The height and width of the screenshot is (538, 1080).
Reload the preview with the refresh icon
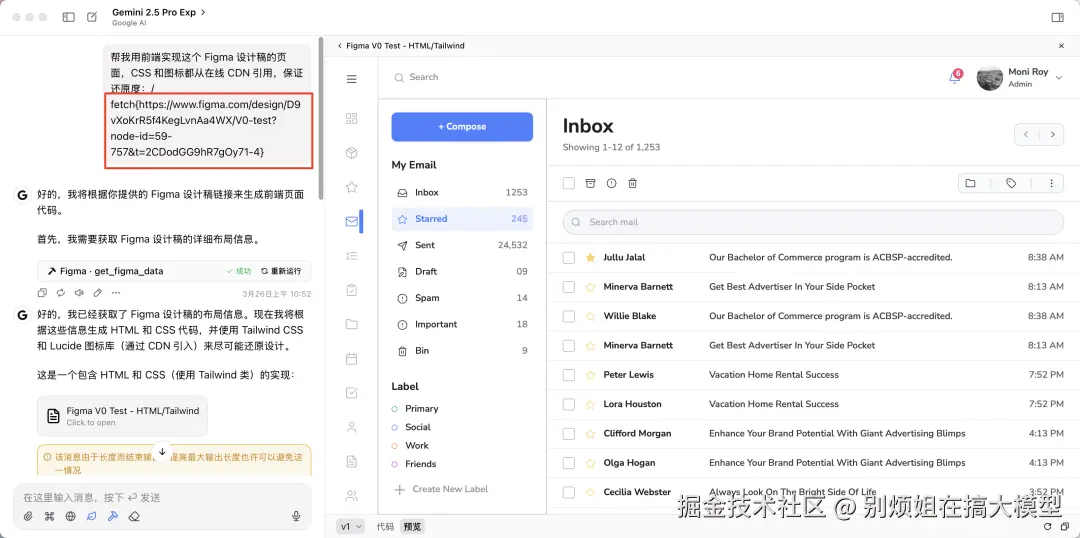click(1046, 527)
